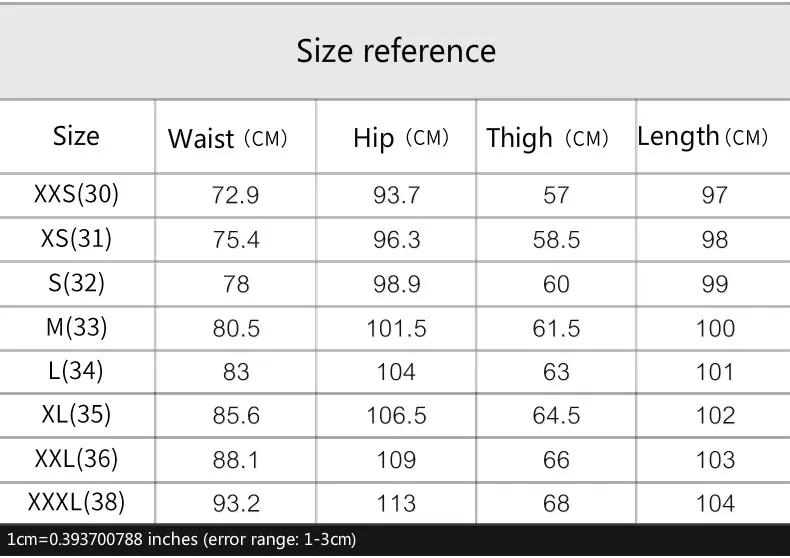Select waist value 93.2 in last row

[236, 504]
